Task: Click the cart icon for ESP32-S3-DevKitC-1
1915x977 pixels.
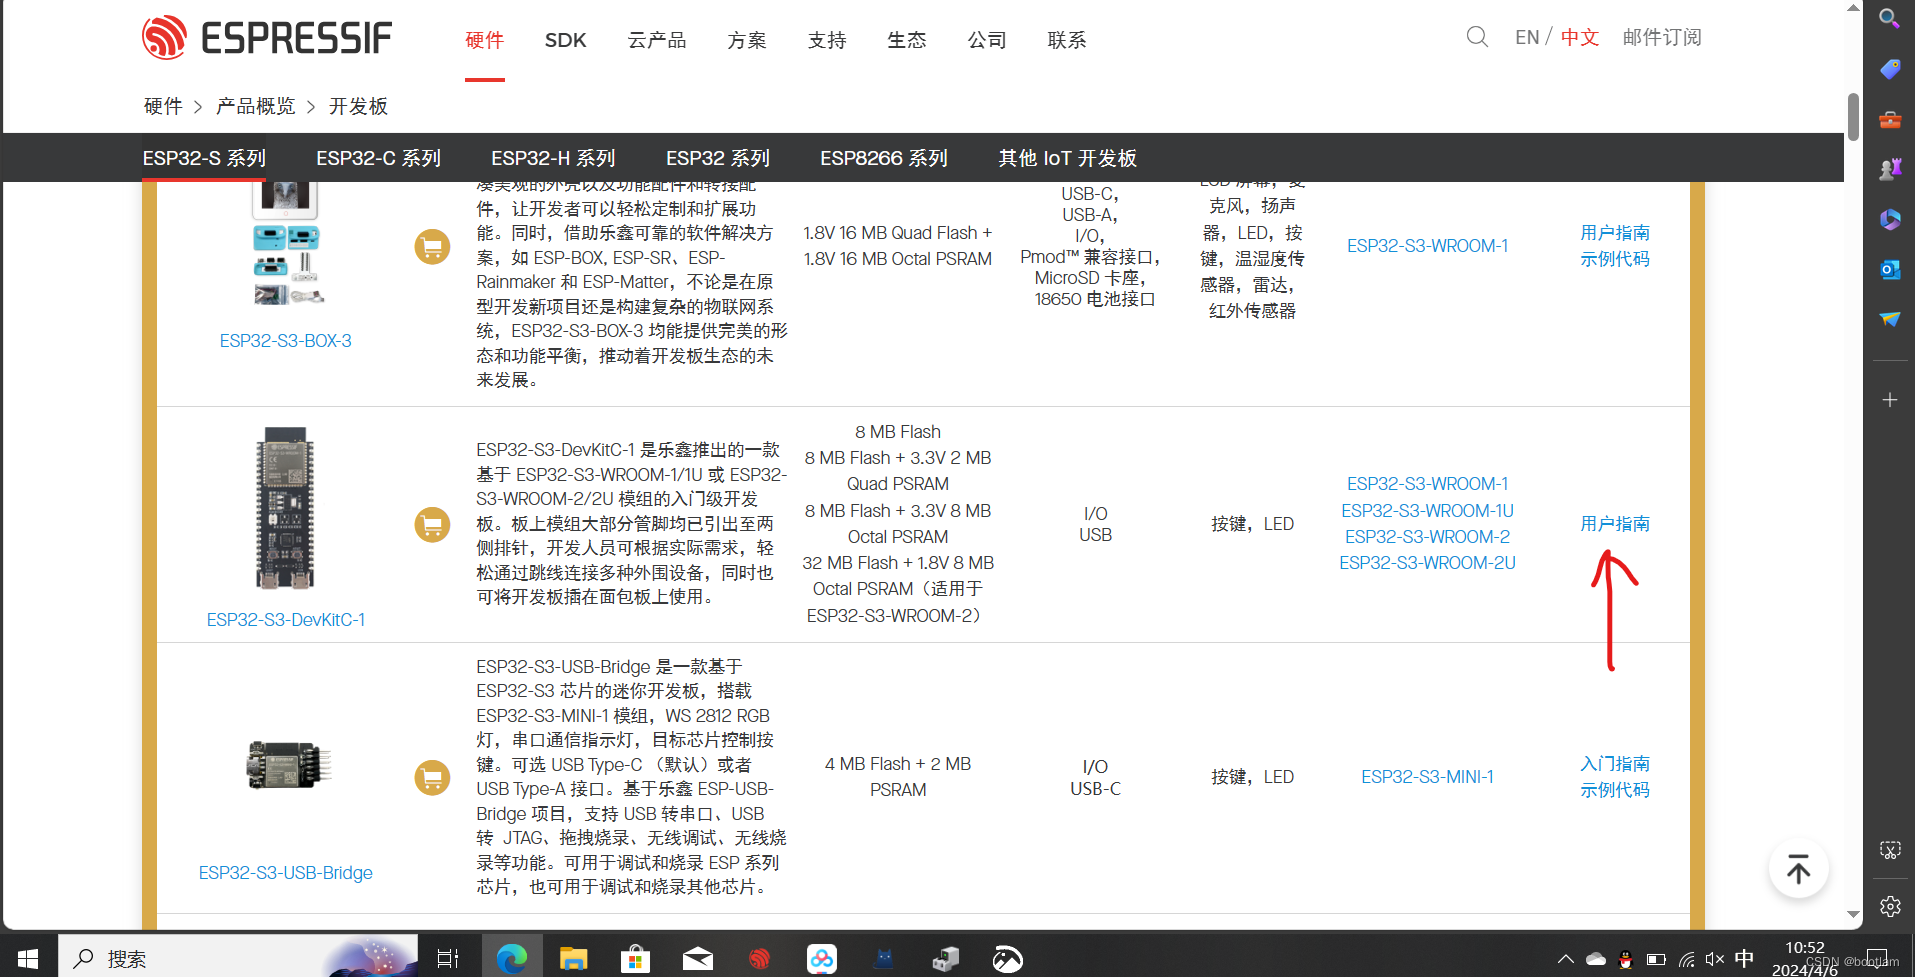Action: [432, 524]
